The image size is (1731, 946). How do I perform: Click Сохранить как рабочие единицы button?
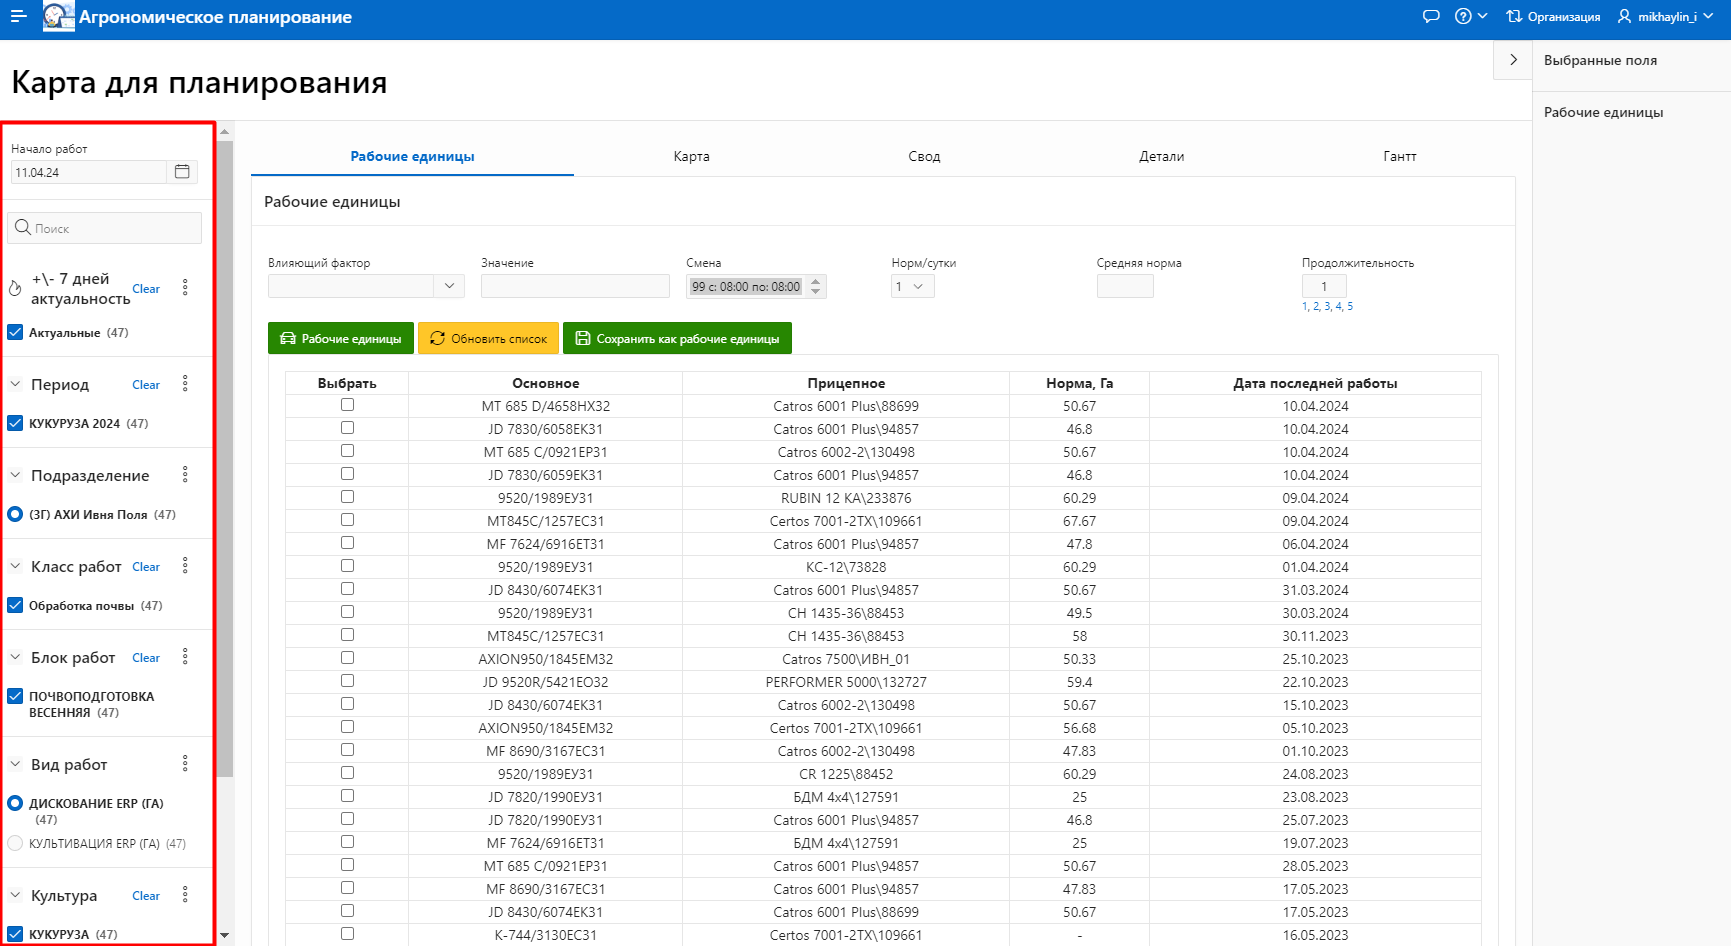tap(677, 339)
